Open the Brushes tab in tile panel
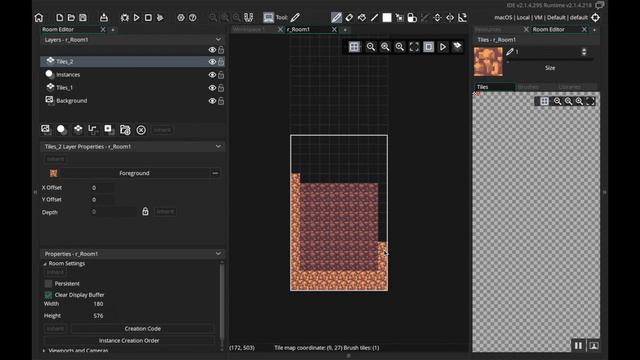The image size is (640, 360). (x=528, y=87)
